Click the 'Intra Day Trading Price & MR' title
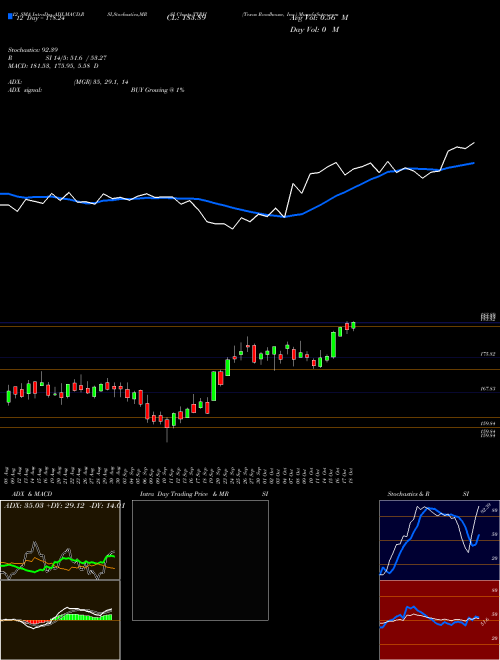The width and height of the screenshot is (500, 660). coord(184,494)
